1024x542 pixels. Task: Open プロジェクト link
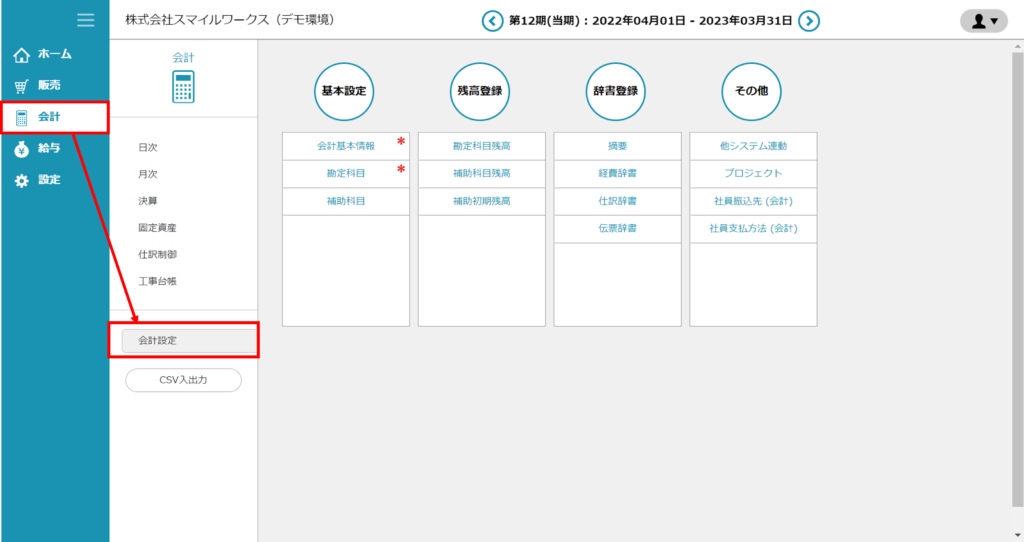click(x=754, y=174)
